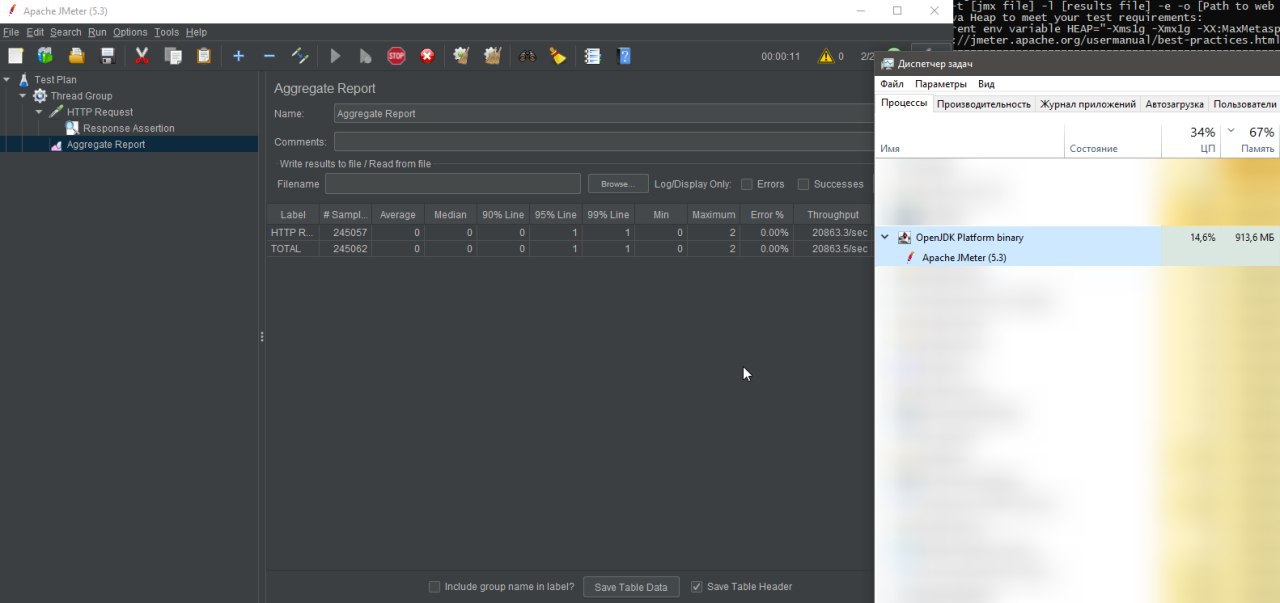1280x603 pixels.
Task: Uncheck Save Table Header checkbox
Action: tap(697, 587)
